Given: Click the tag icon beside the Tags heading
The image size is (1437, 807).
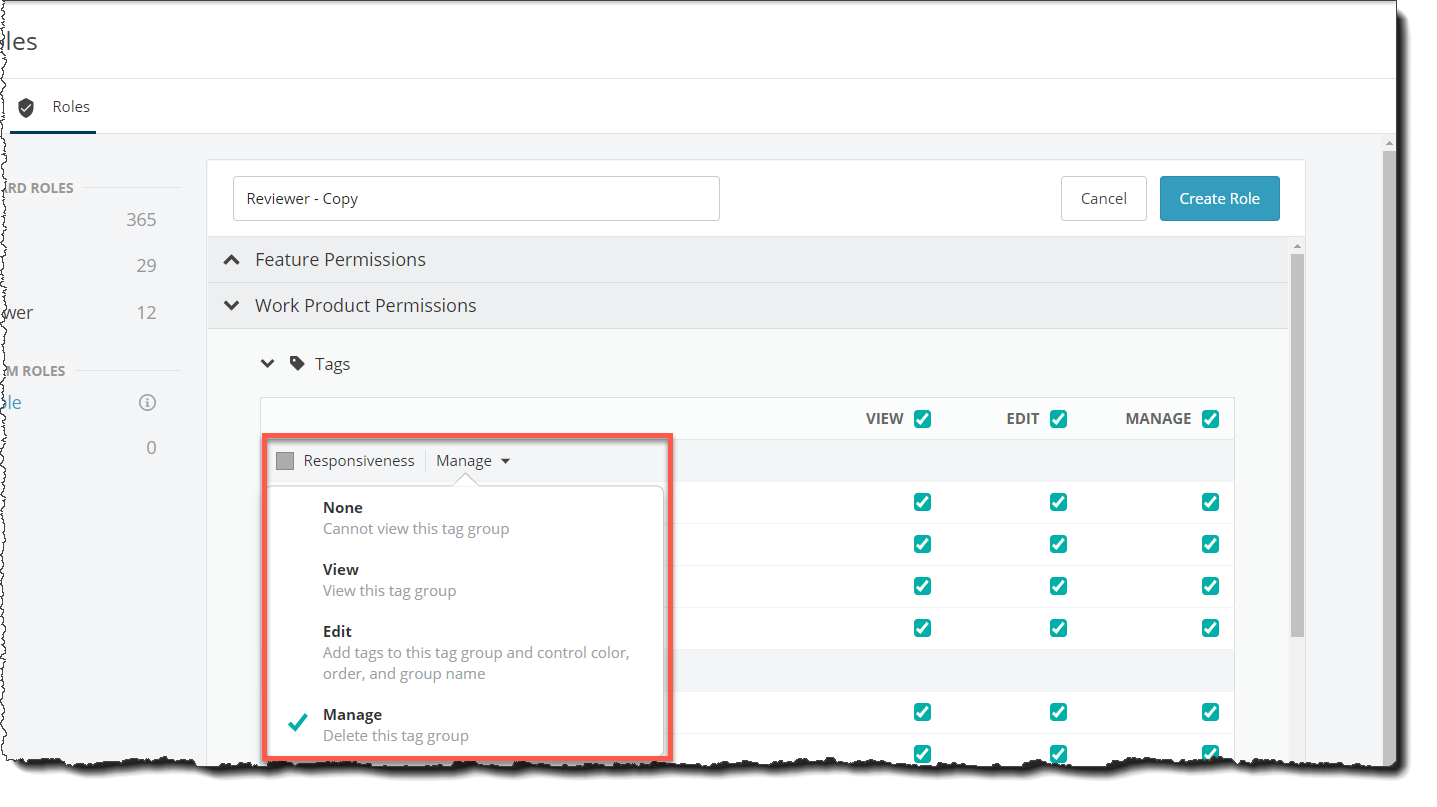Looking at the screenshot, I should (297, 364).
